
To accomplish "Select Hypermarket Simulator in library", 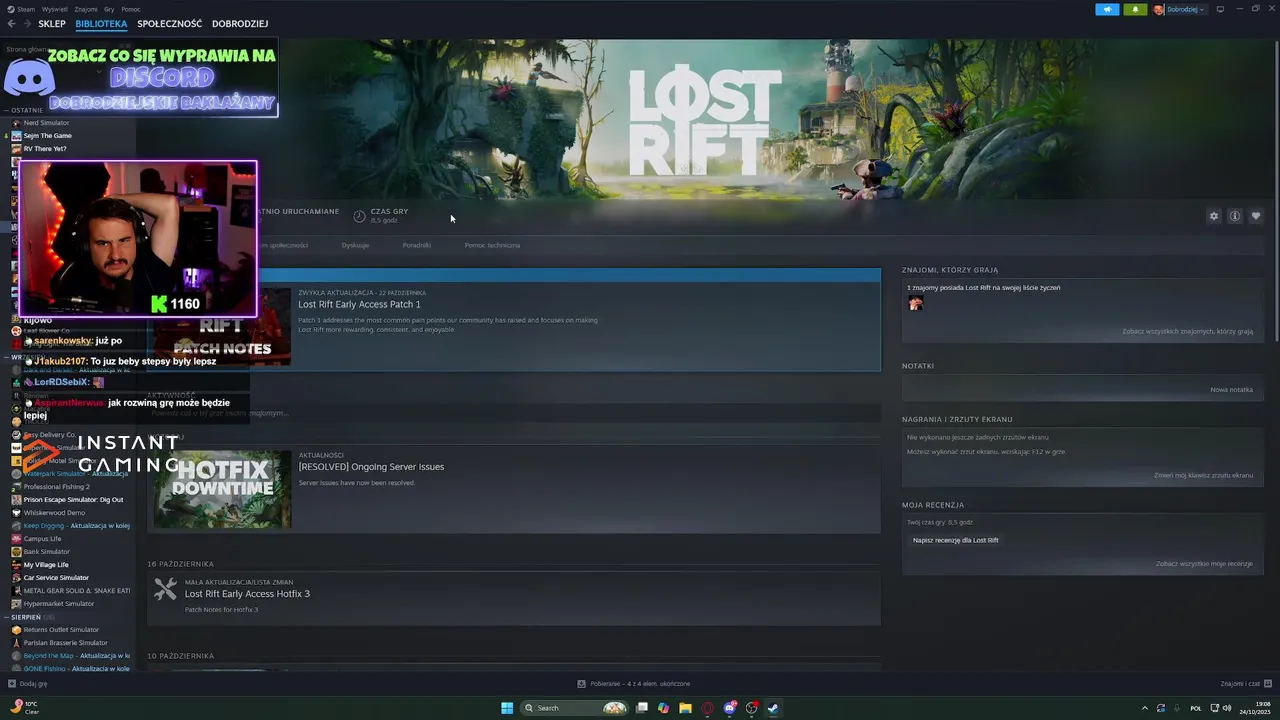I will click(59, 604).
